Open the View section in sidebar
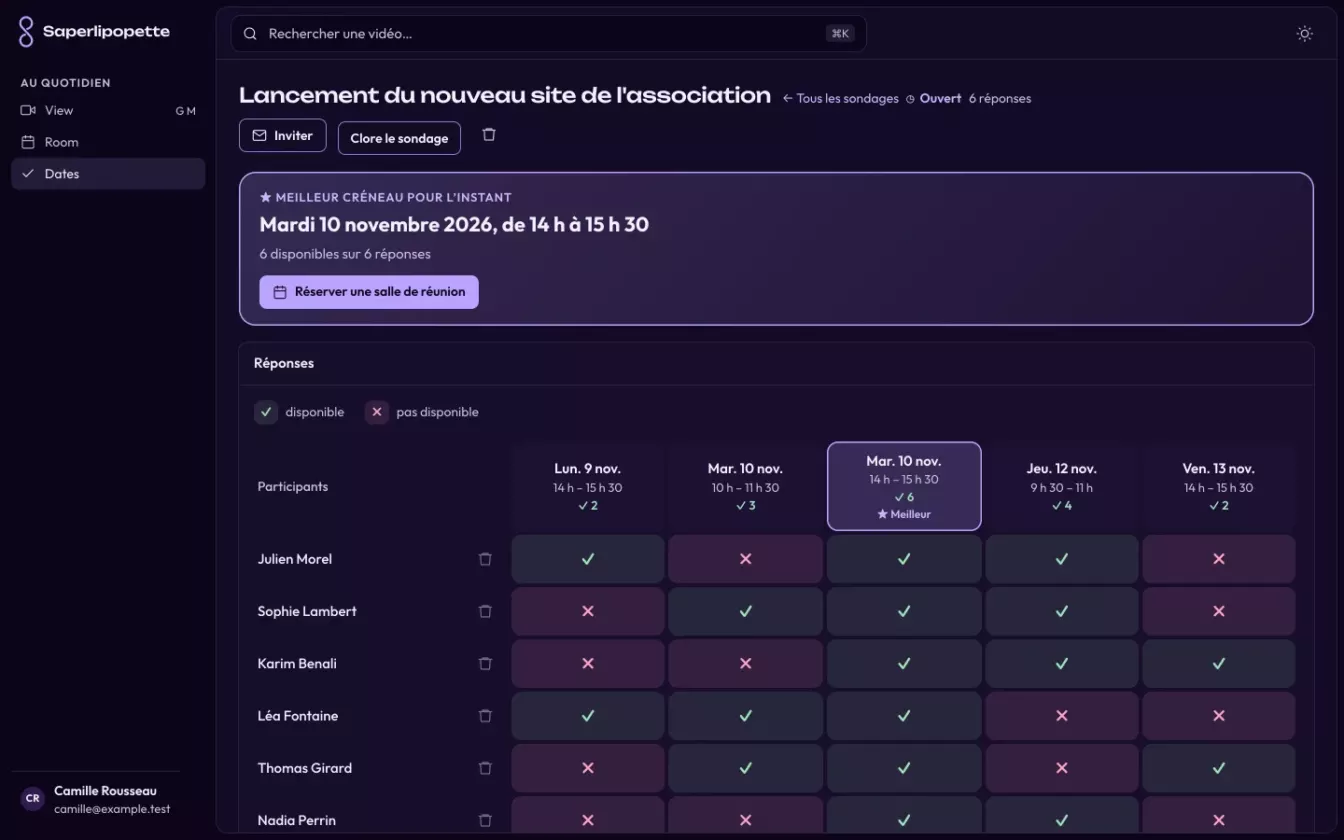Image resolution: width=1344 pixels, height=840 pixels. (108, 110)
